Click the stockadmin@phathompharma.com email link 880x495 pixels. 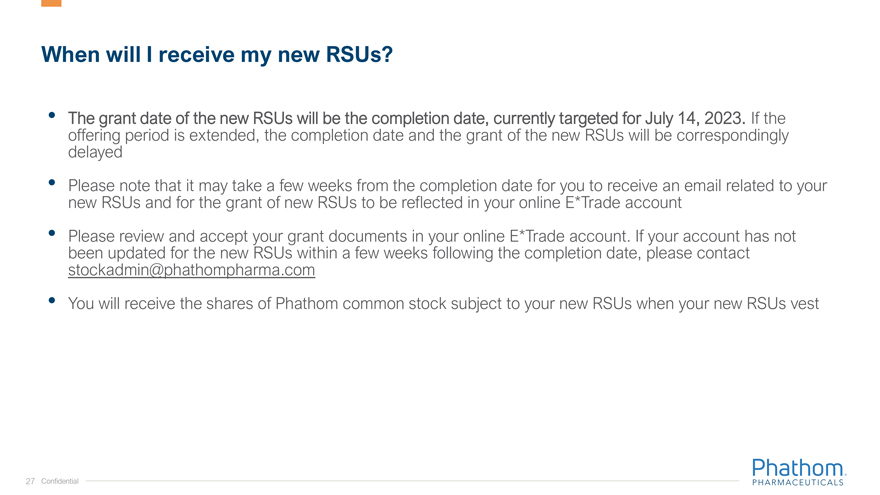(x=191, y=270)
